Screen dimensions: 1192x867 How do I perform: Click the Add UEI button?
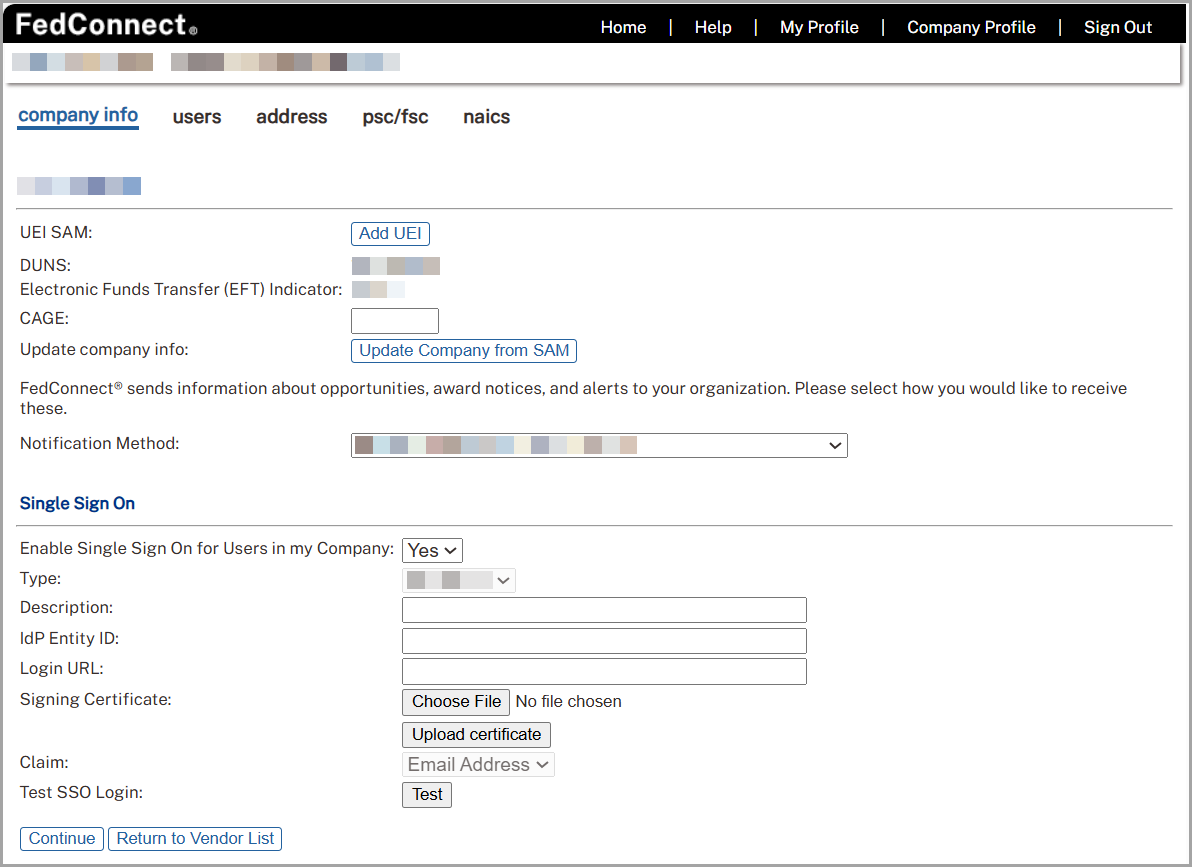pyautogui.click(x=390, y=233)
